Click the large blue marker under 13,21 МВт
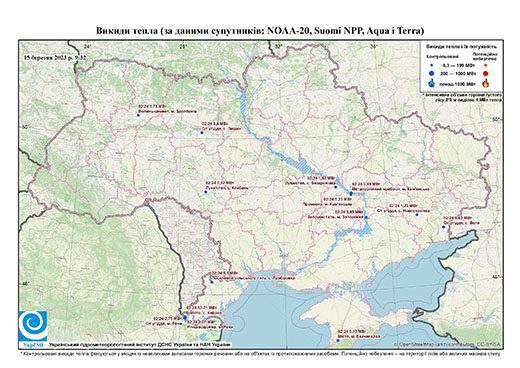This screenshot has height=368, width=520. [x=185, y=317]
